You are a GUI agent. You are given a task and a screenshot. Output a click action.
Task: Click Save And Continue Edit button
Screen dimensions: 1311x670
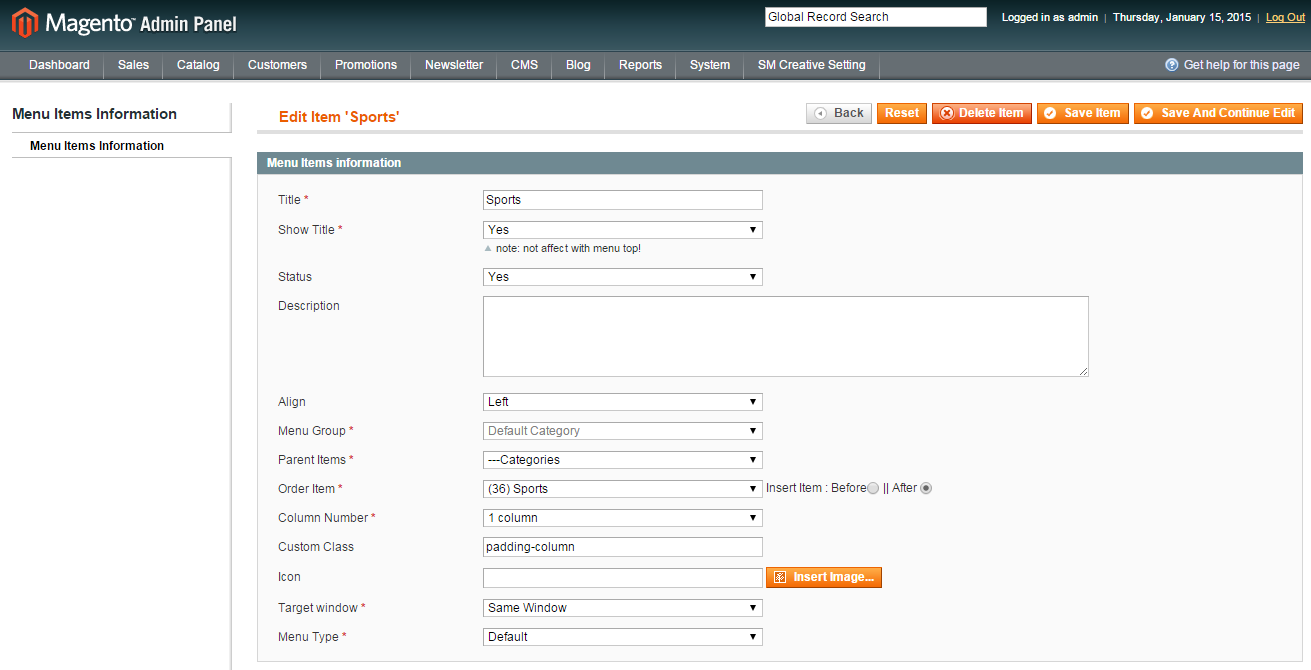pos(1218,113)
